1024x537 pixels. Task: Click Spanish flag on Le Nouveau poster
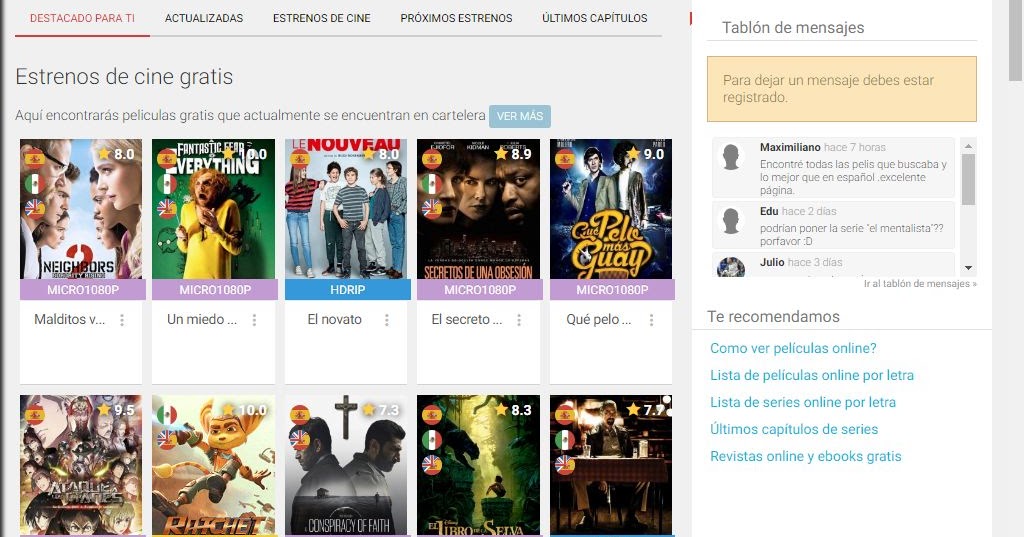pyautogui.click(x=299, y=158)
